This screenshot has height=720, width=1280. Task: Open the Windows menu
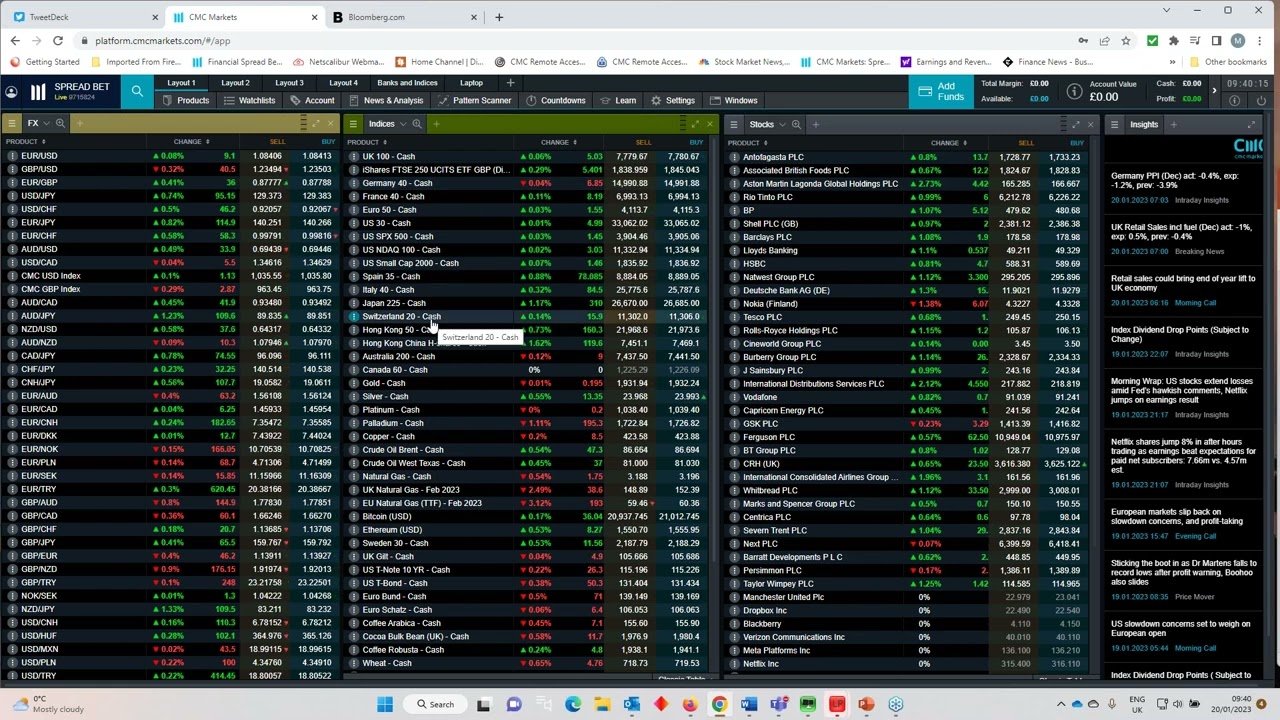click(734, 100)
